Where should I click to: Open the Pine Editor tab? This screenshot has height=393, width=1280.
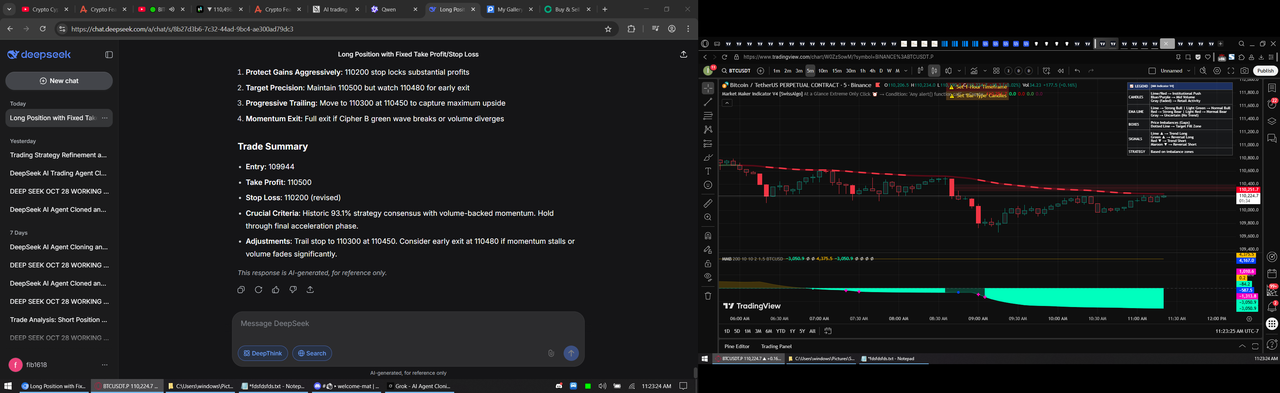[737, 346]
